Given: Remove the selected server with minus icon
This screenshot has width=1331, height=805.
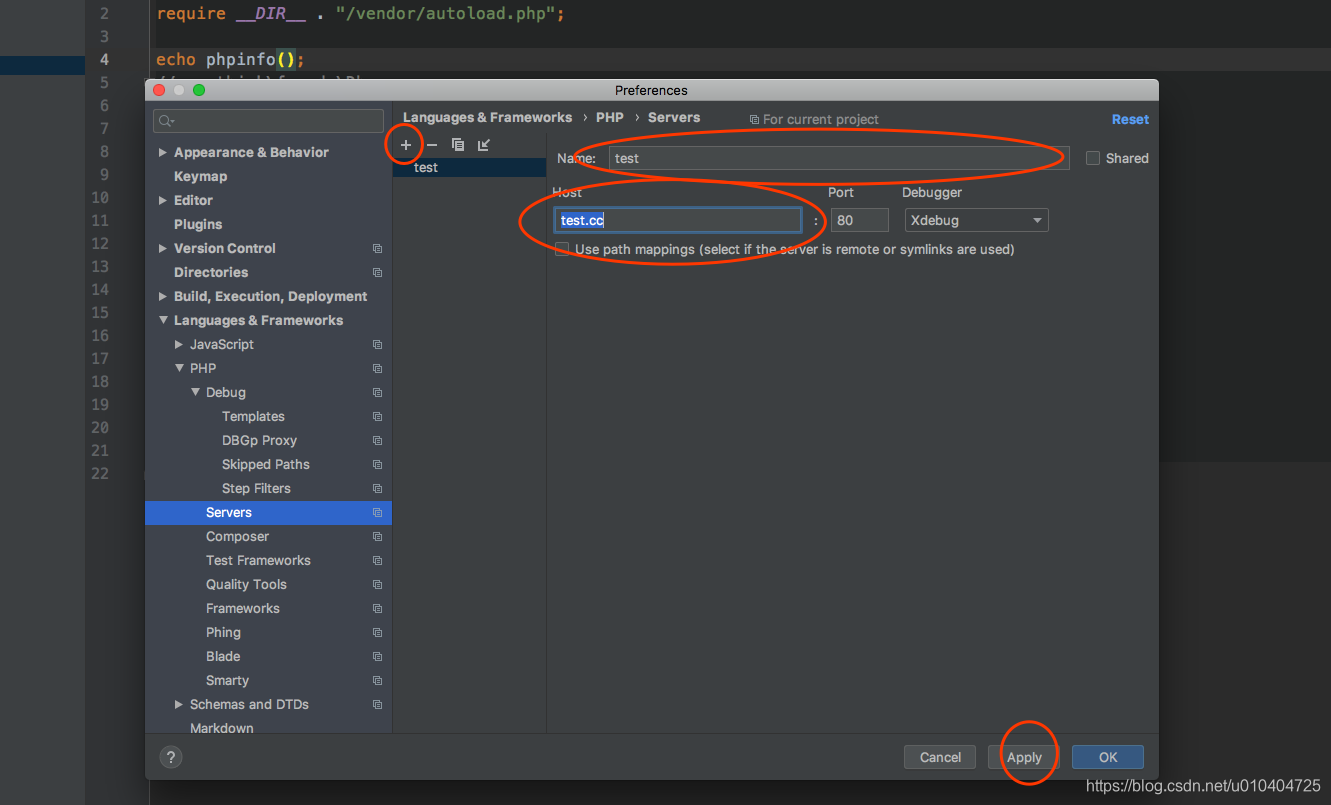Looking at the screenshot, I should pyautogui.click(x=432, y=145).
